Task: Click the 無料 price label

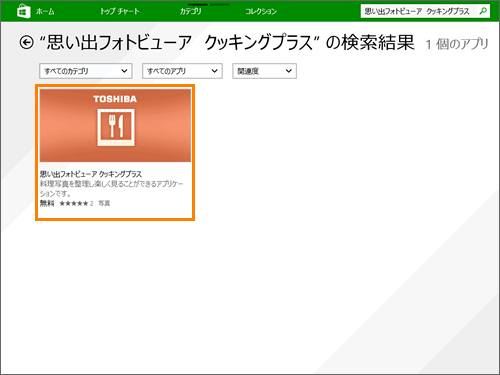Action: 47,203
